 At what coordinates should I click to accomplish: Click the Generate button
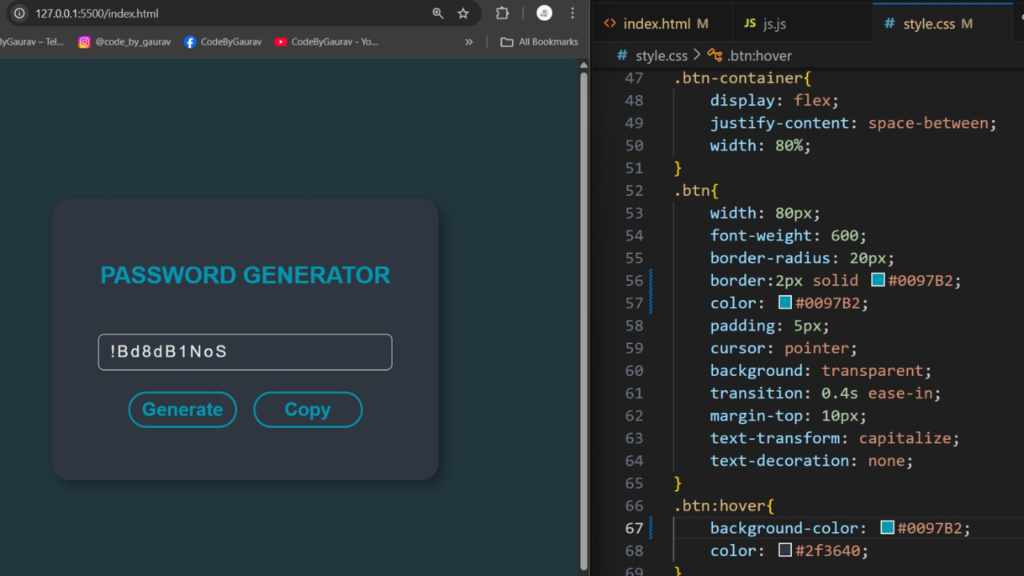tap(182, 409)
